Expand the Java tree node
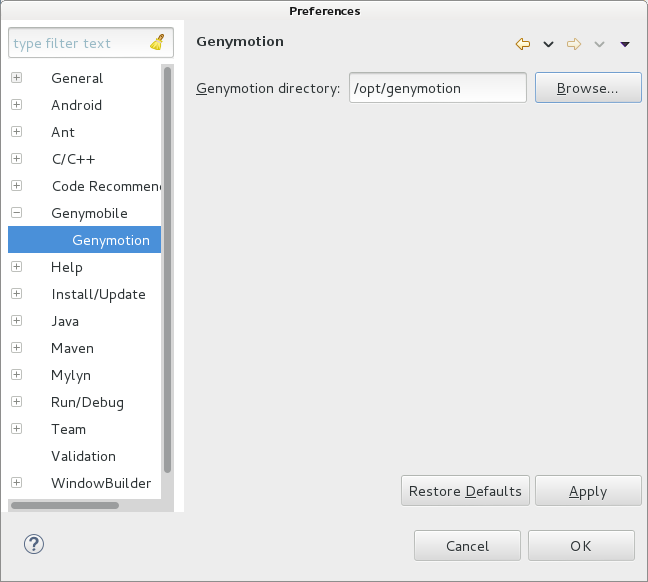Image resolution: width=648 pixels, height=582 pixels. pos(17,321)
